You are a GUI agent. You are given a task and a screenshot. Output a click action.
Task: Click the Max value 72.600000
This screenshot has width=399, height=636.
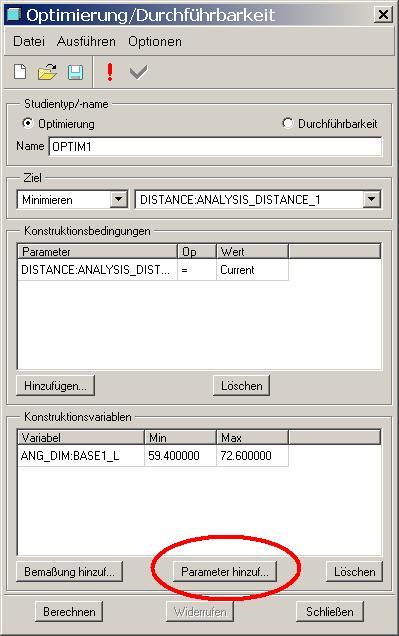pyautogui.click(x=252, y=456)
